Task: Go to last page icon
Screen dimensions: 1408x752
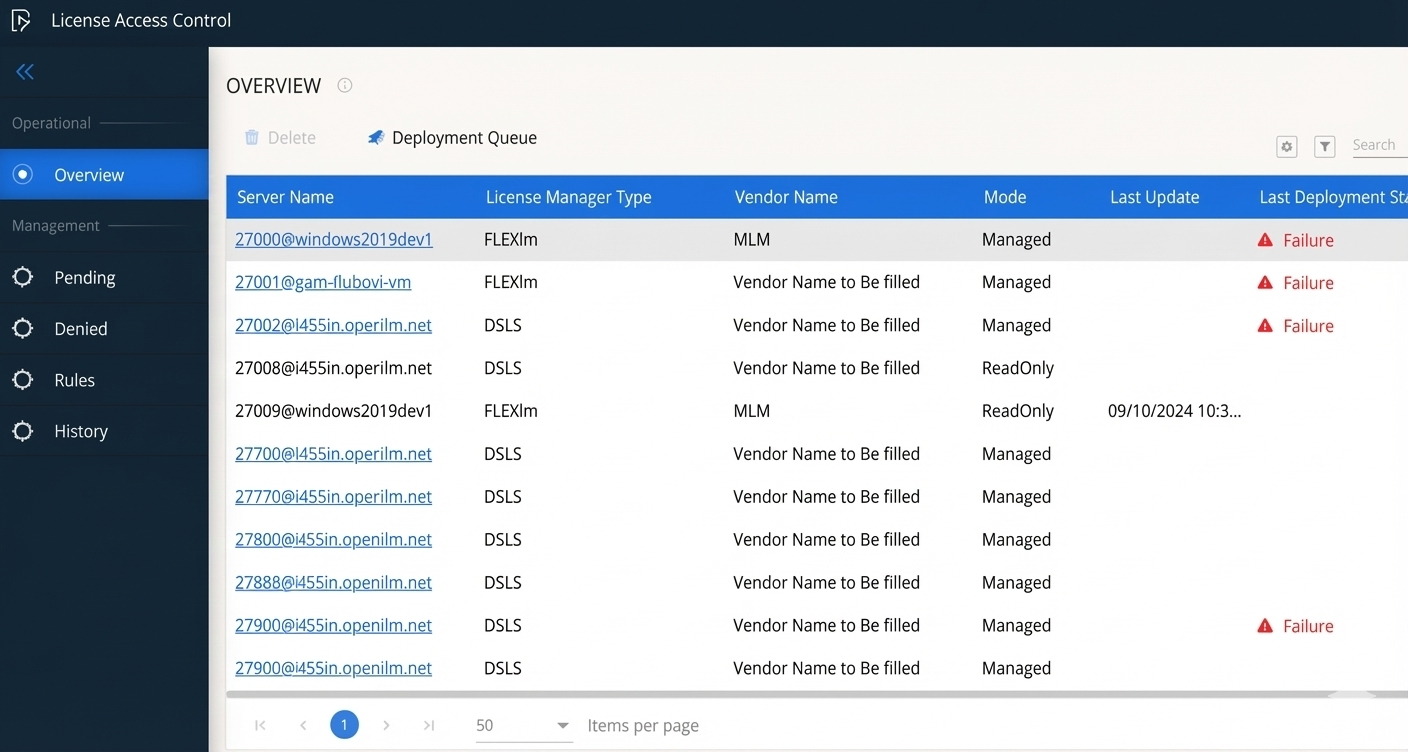Action: tap(429, 725)
